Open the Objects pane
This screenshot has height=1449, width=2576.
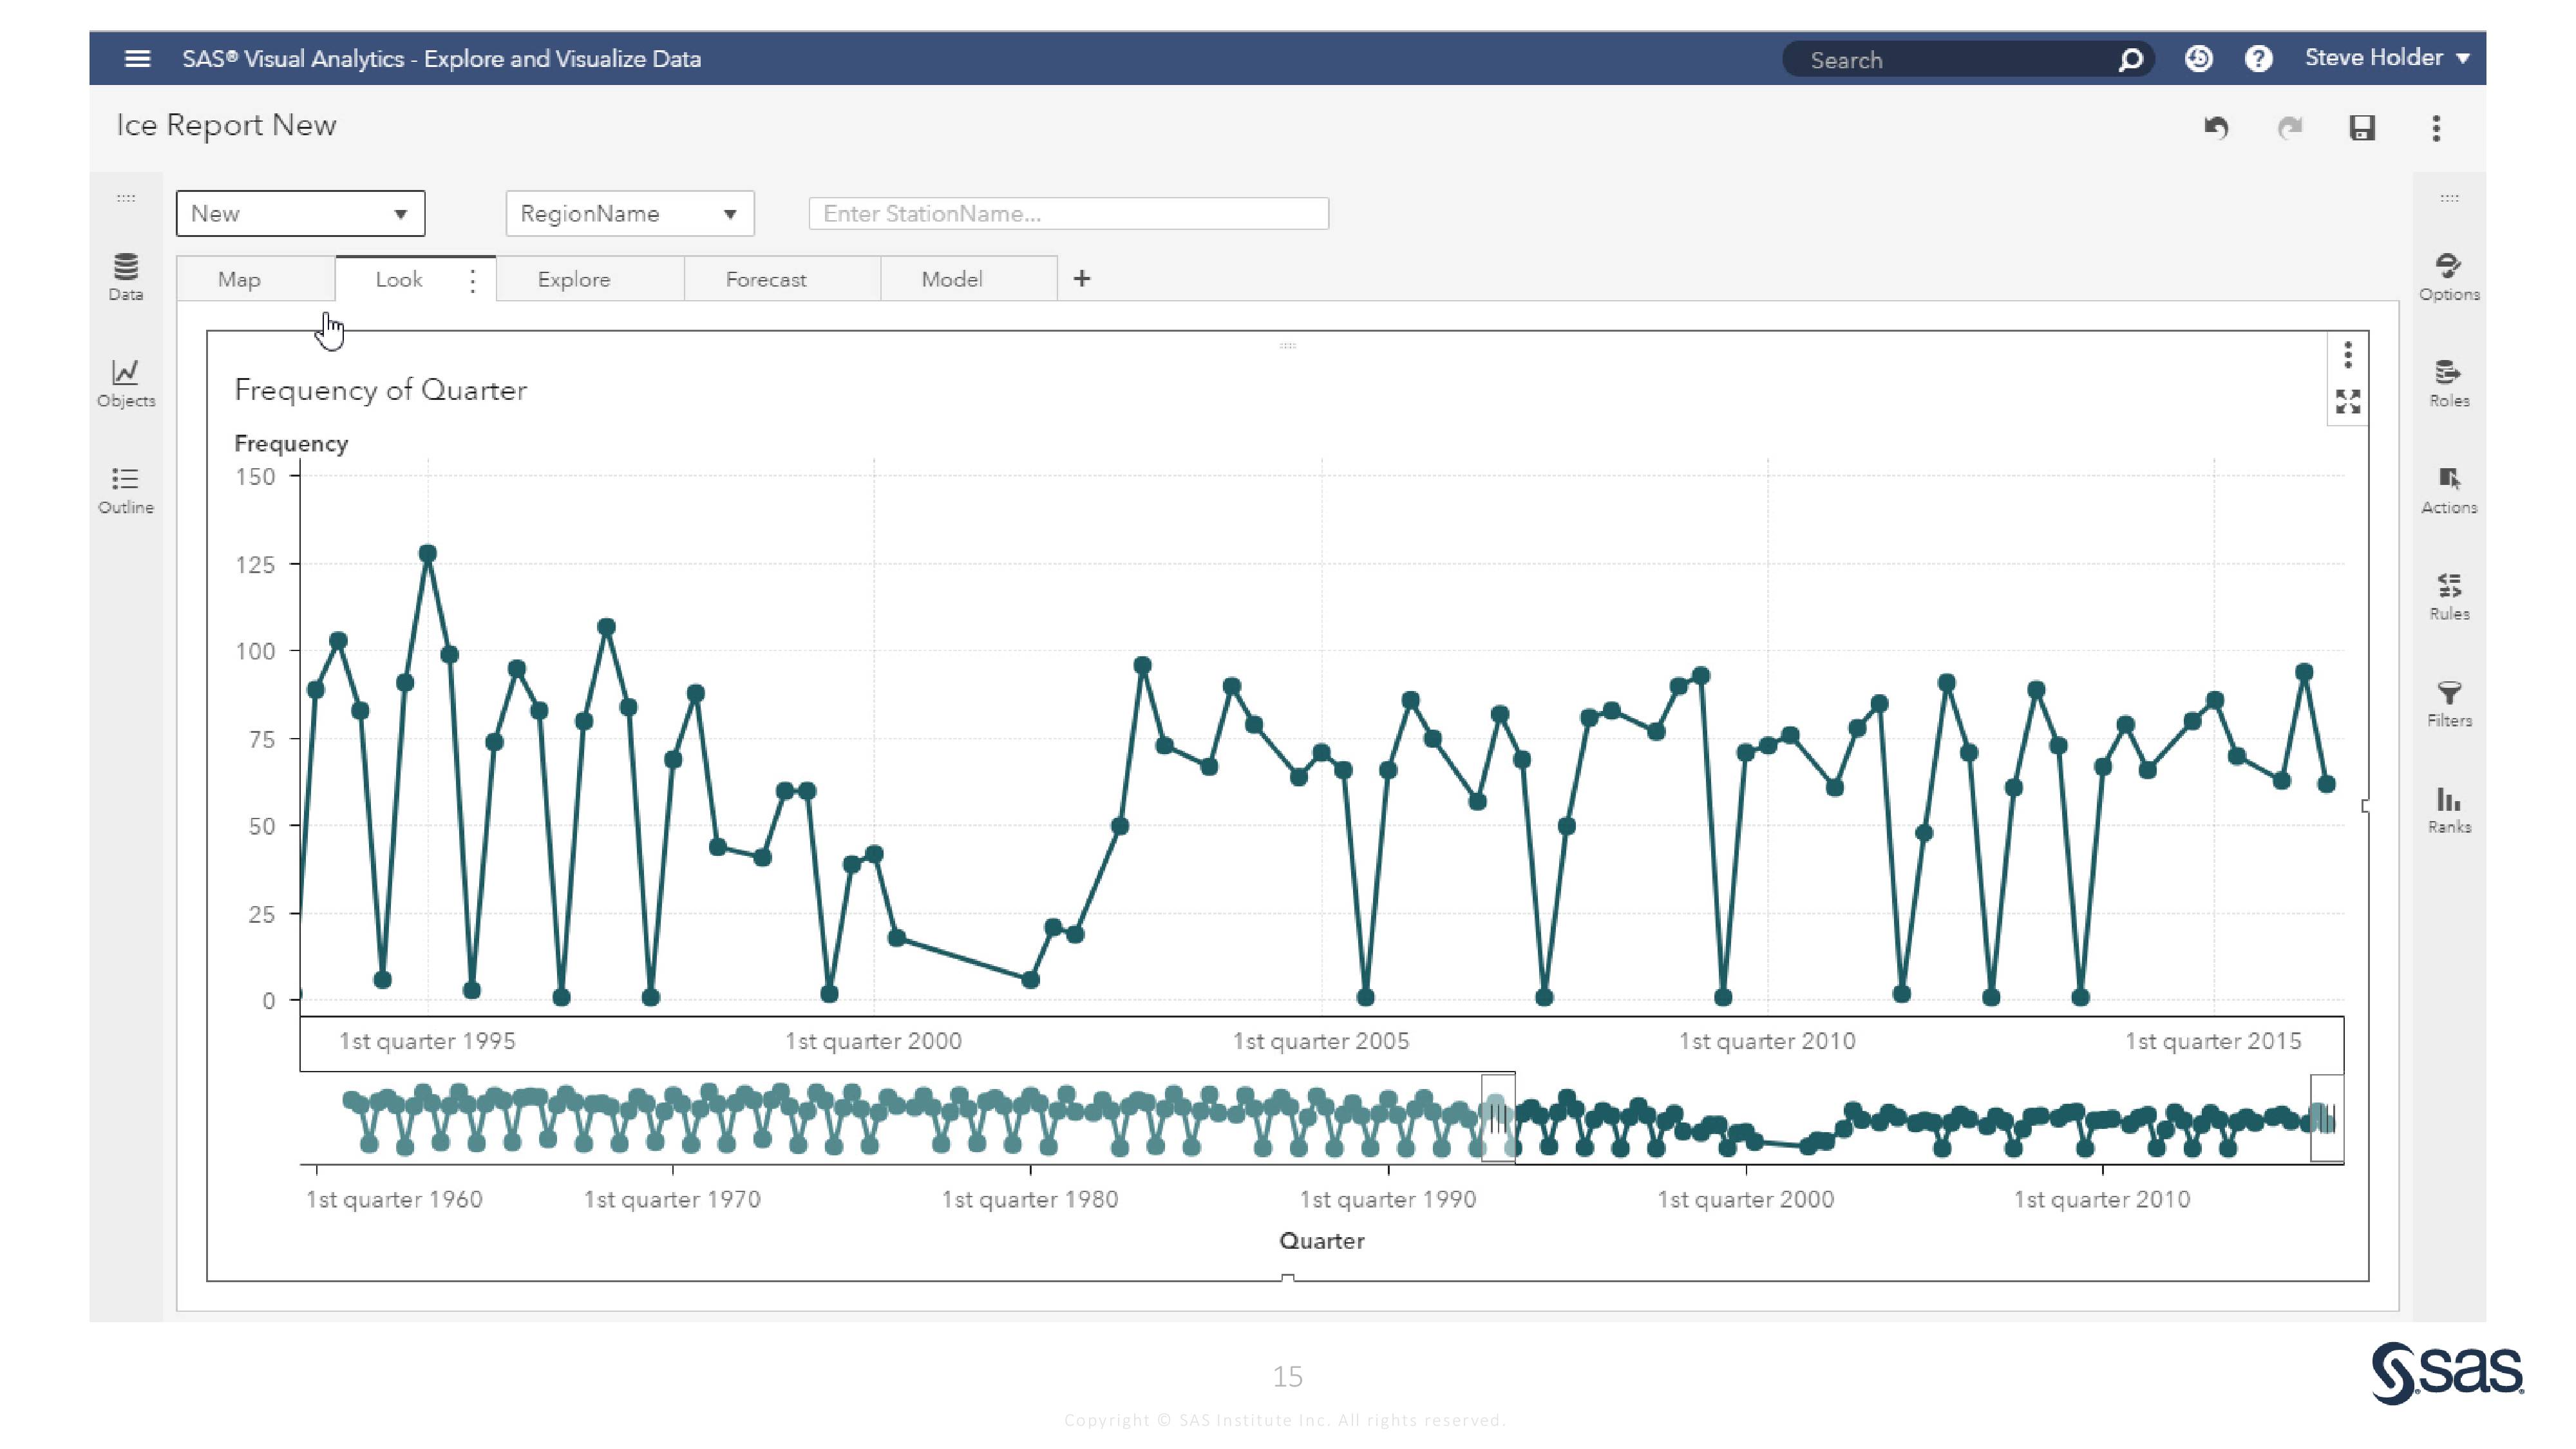[126, 384]
